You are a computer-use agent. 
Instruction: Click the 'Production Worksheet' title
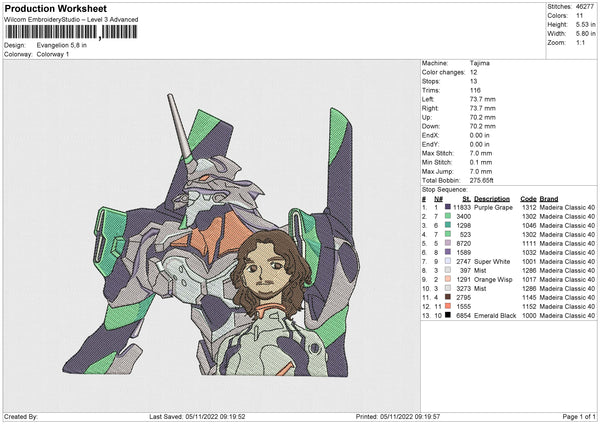pyautogui.click(x=56, y=8)
